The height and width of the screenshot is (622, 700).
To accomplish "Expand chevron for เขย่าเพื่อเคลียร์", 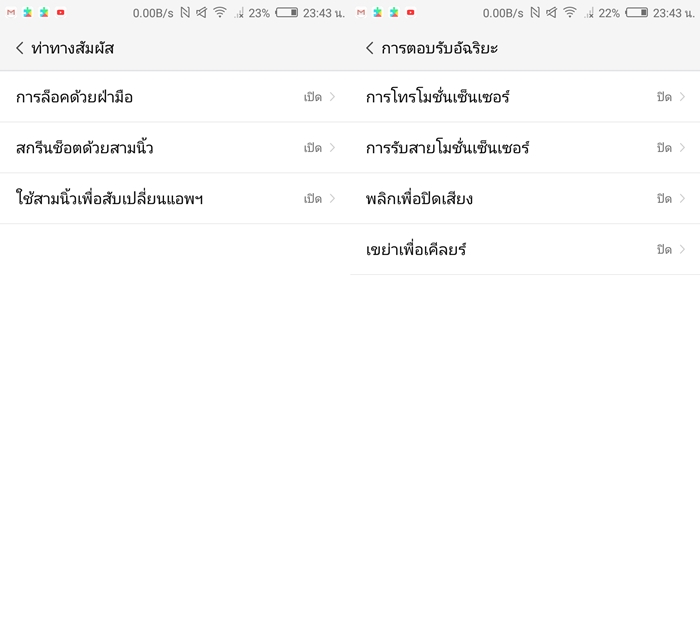I will tap(682, 249).
